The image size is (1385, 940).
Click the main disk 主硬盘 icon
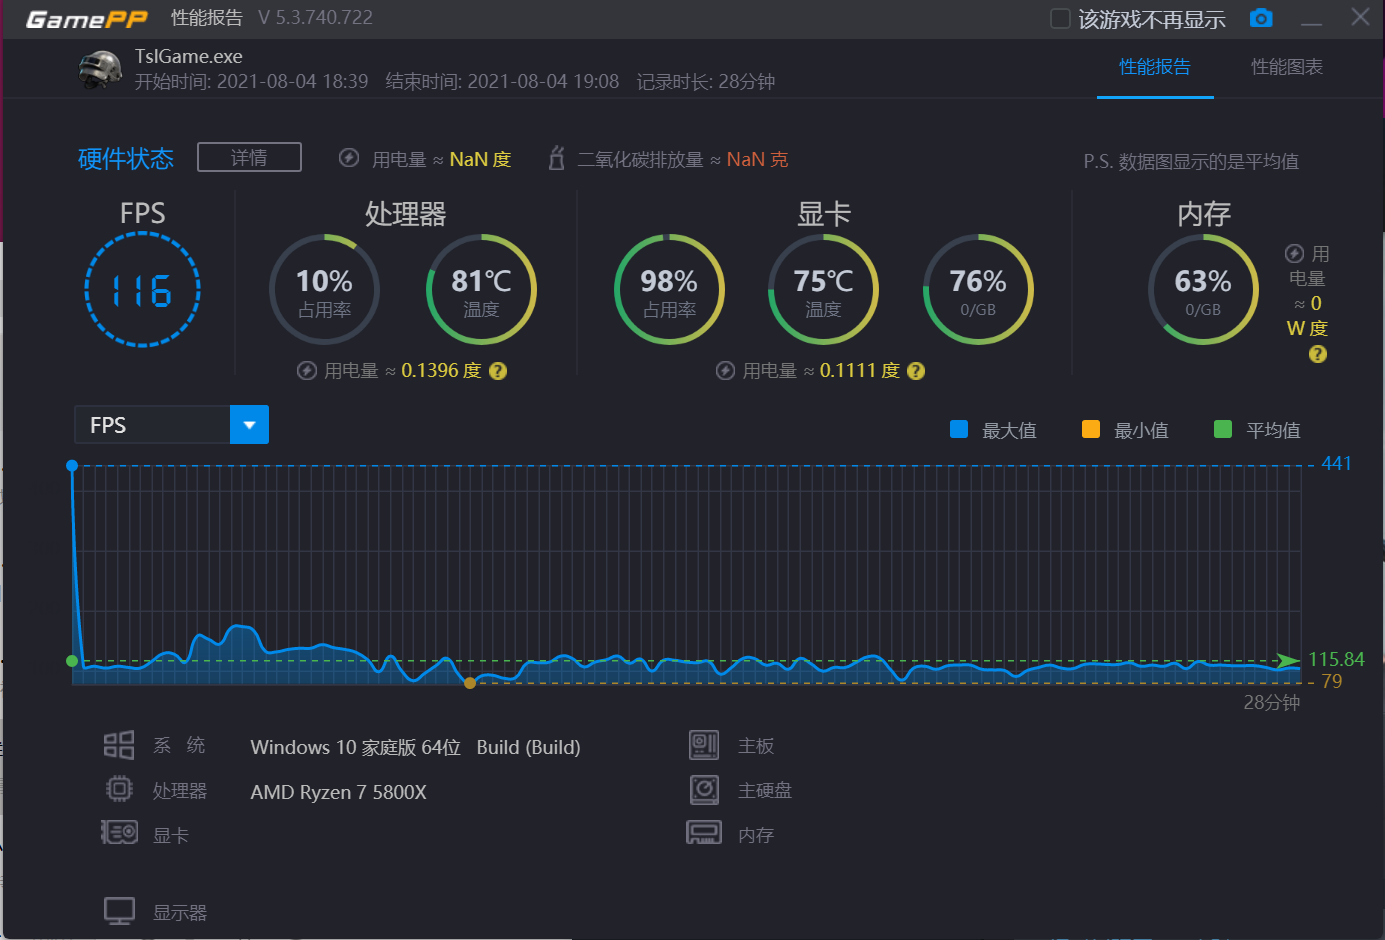(704, 789)
